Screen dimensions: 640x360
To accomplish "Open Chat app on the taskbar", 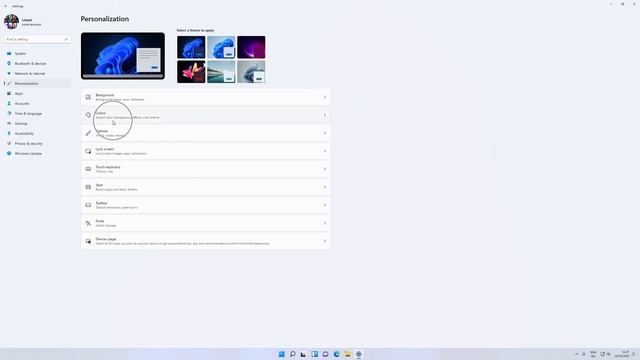I will click(x=325, y=354).
